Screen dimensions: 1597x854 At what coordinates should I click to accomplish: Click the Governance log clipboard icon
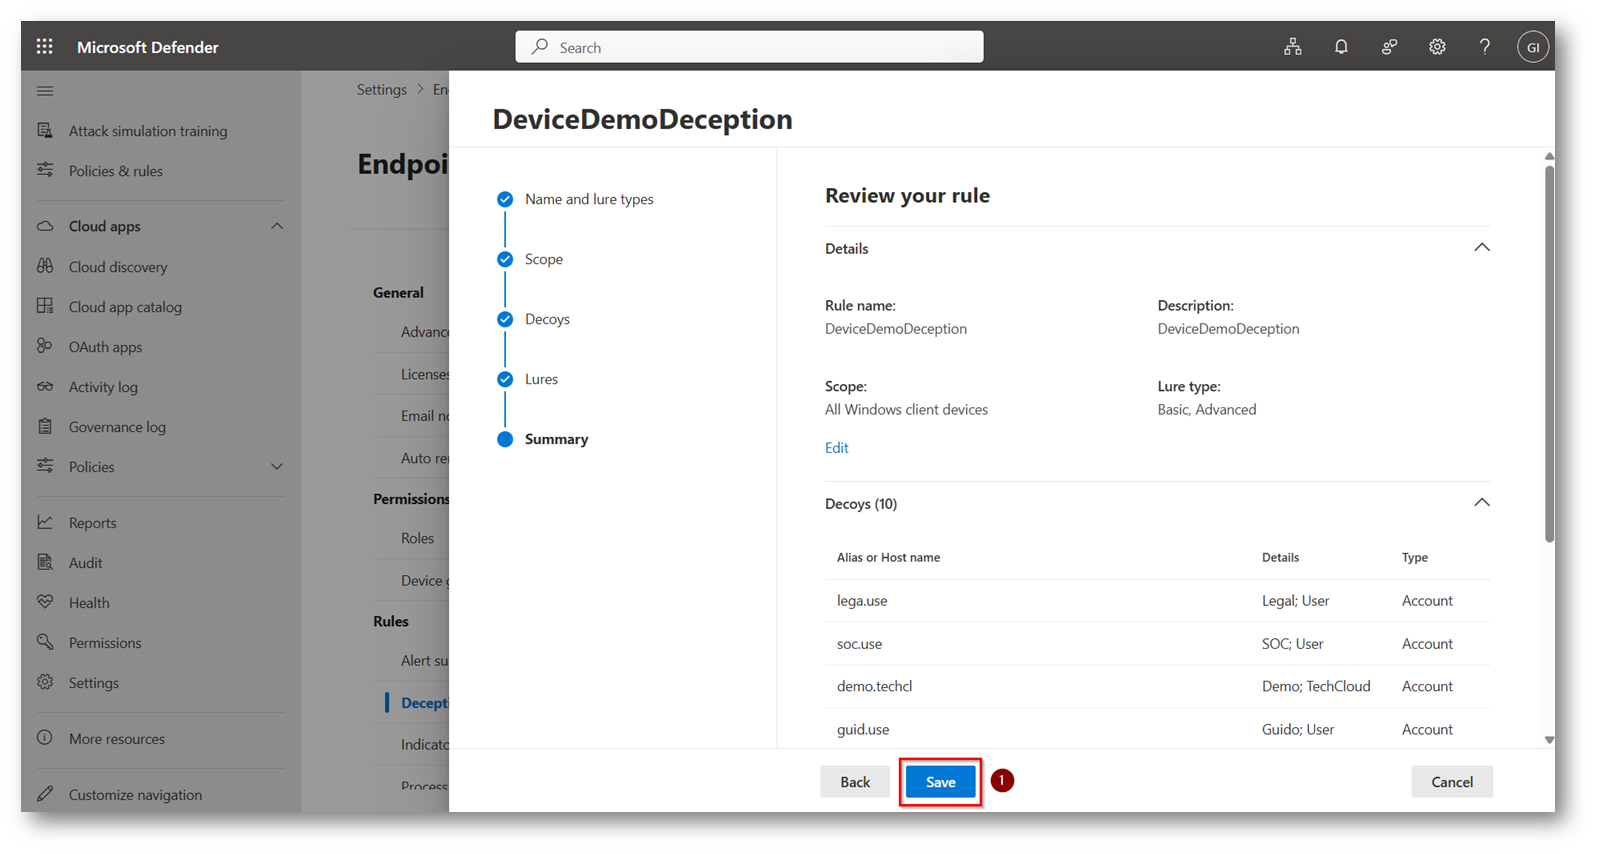[45, 426]
